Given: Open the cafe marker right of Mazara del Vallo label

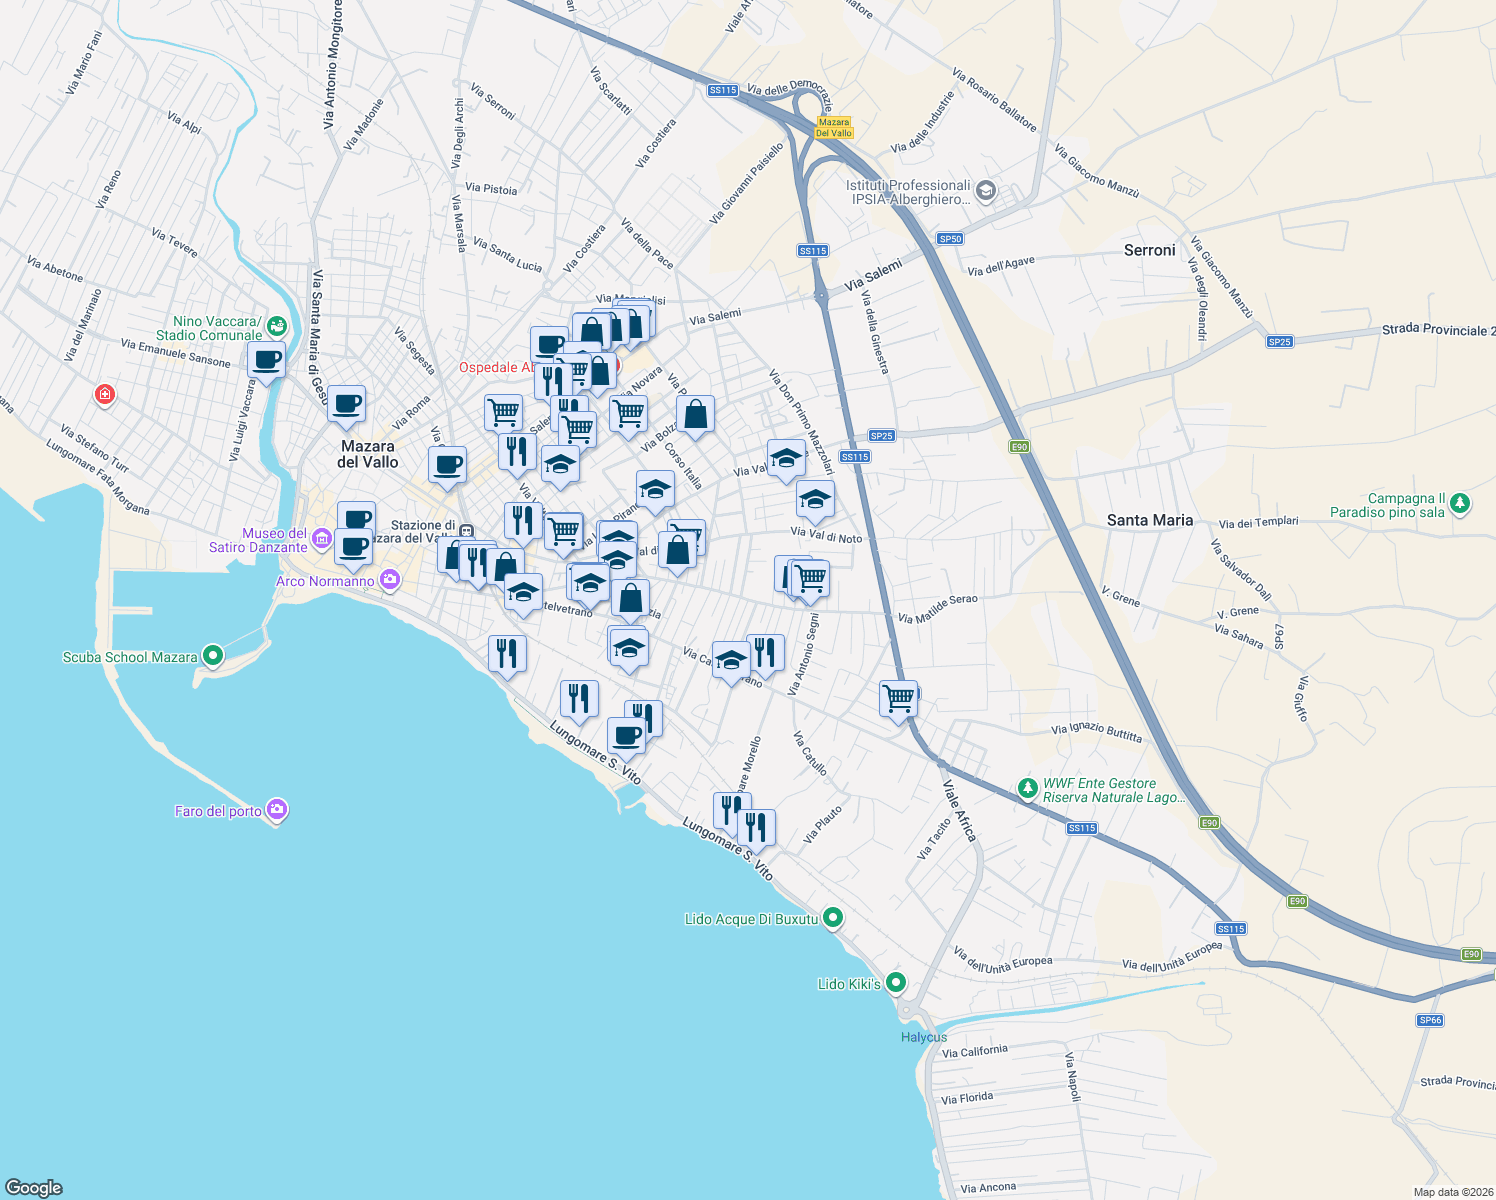Looking at the screenshot, I should [447, 465].
